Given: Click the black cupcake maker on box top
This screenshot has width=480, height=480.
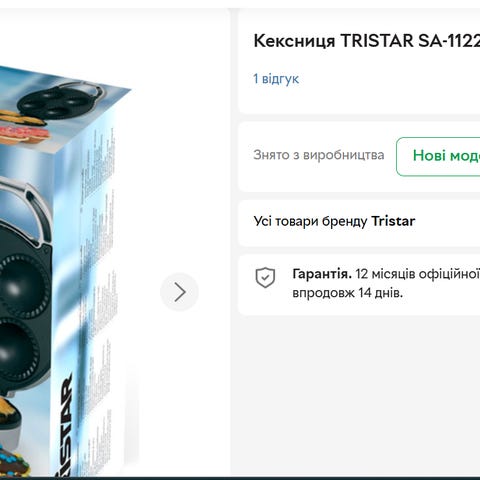Looking at the screenshot, I should coord(60,100).
